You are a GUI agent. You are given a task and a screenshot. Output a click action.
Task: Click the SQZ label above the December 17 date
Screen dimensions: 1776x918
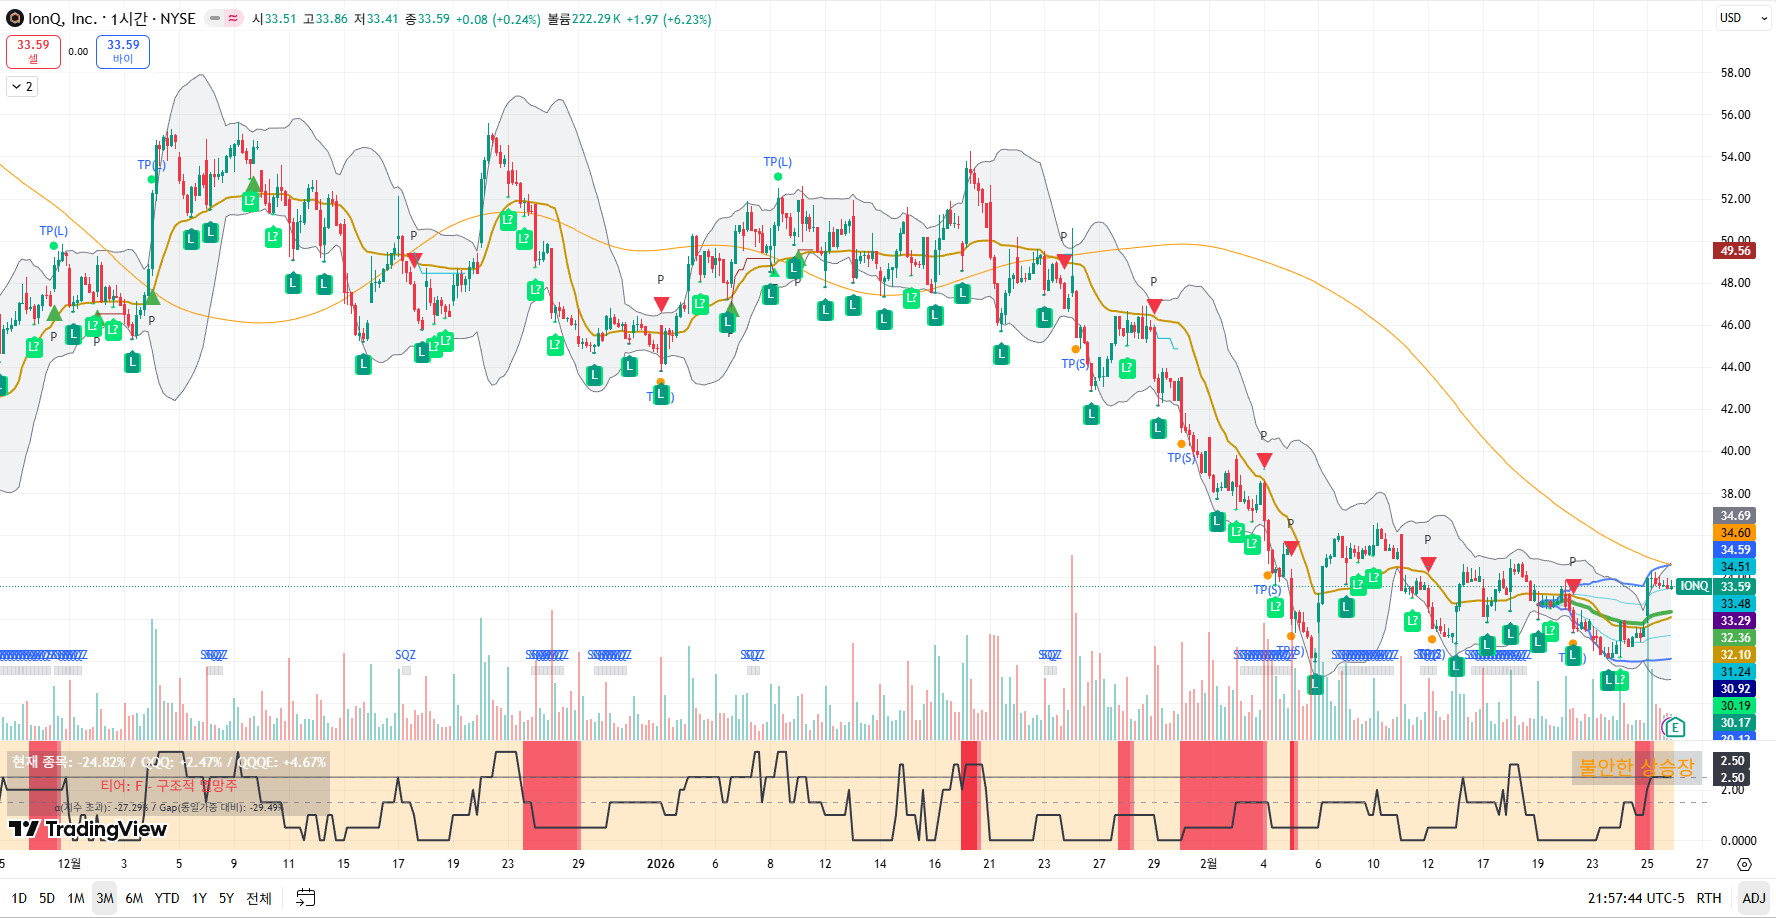pos(405,655)
